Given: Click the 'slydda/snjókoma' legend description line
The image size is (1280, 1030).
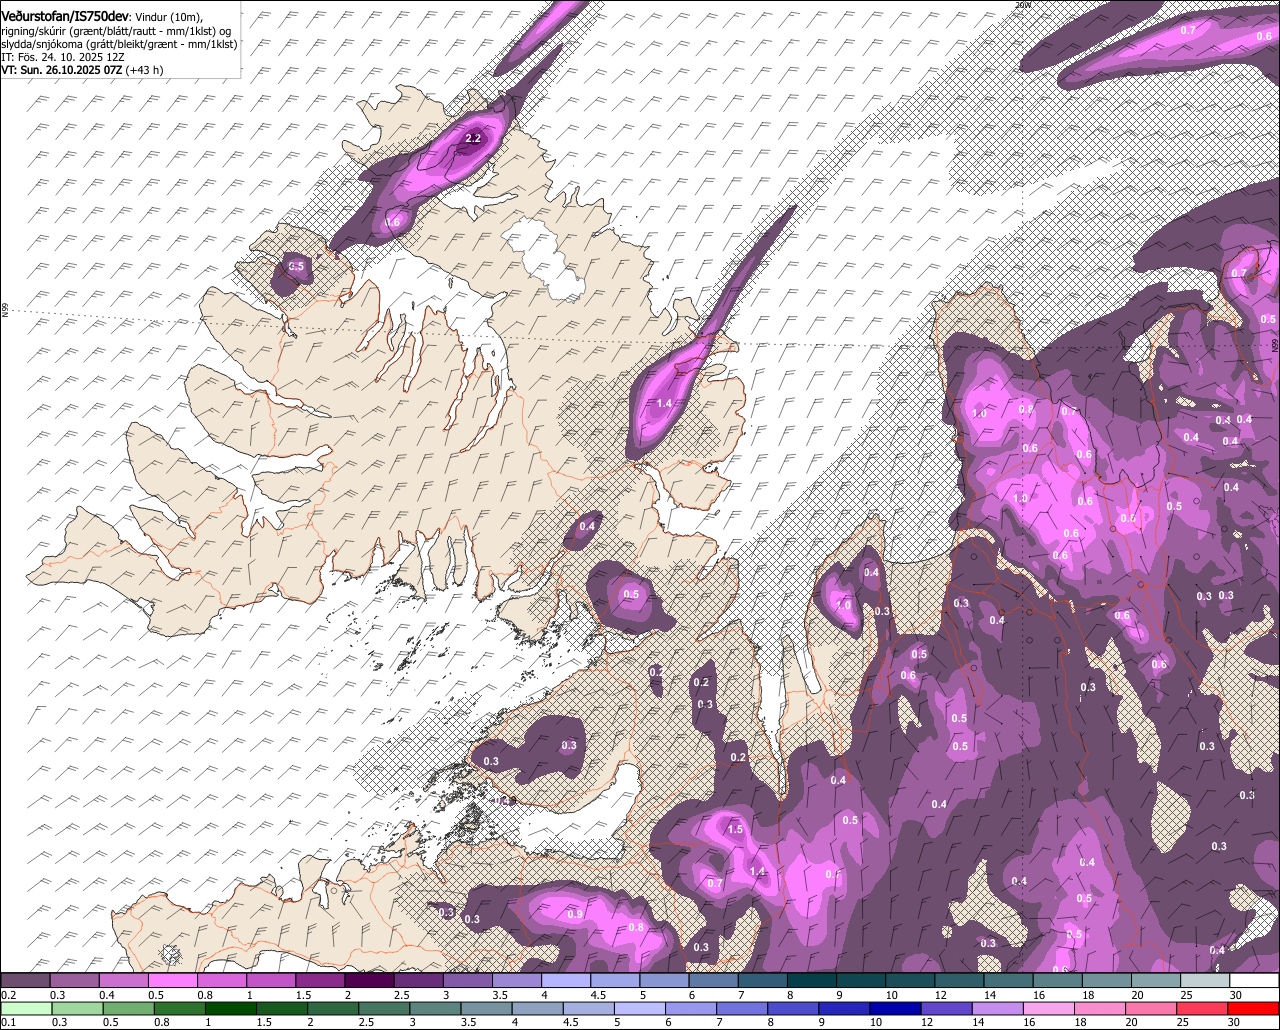Looking at the screenshot, I should [x=119, y=44].
